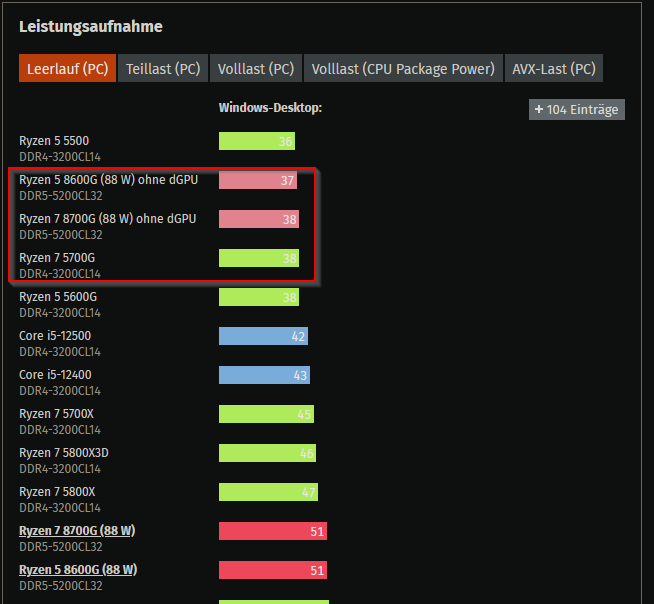Click the blue bar showing 42
The image size is (654, 604).
pos(264,336)
